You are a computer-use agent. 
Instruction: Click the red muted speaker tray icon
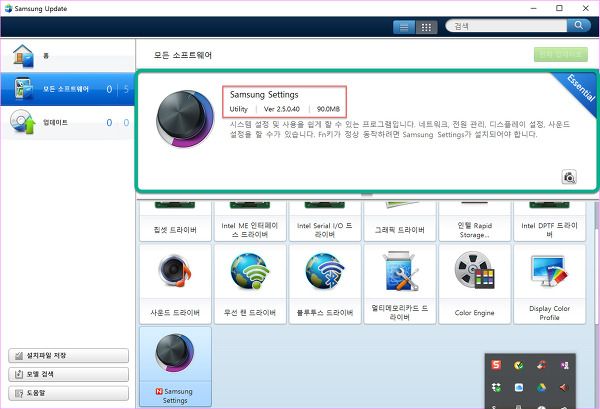[x=564, y=388]
